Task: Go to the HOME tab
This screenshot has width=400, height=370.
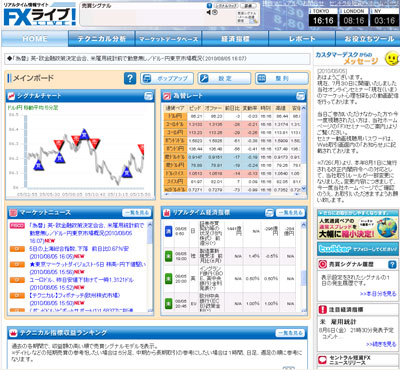Action: [35, 39]
